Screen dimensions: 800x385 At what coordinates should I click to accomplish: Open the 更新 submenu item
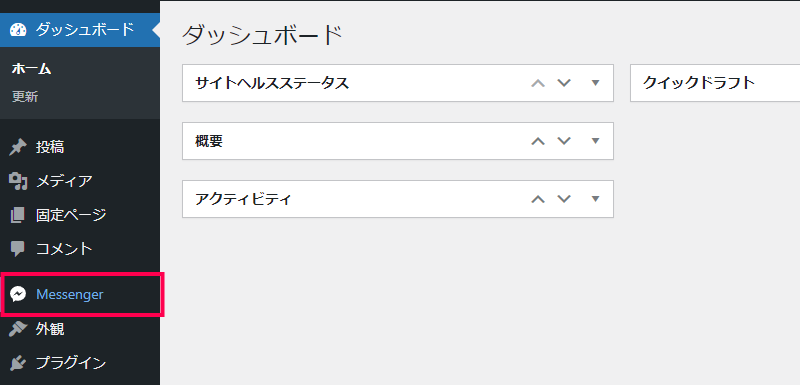coord(25,97)
